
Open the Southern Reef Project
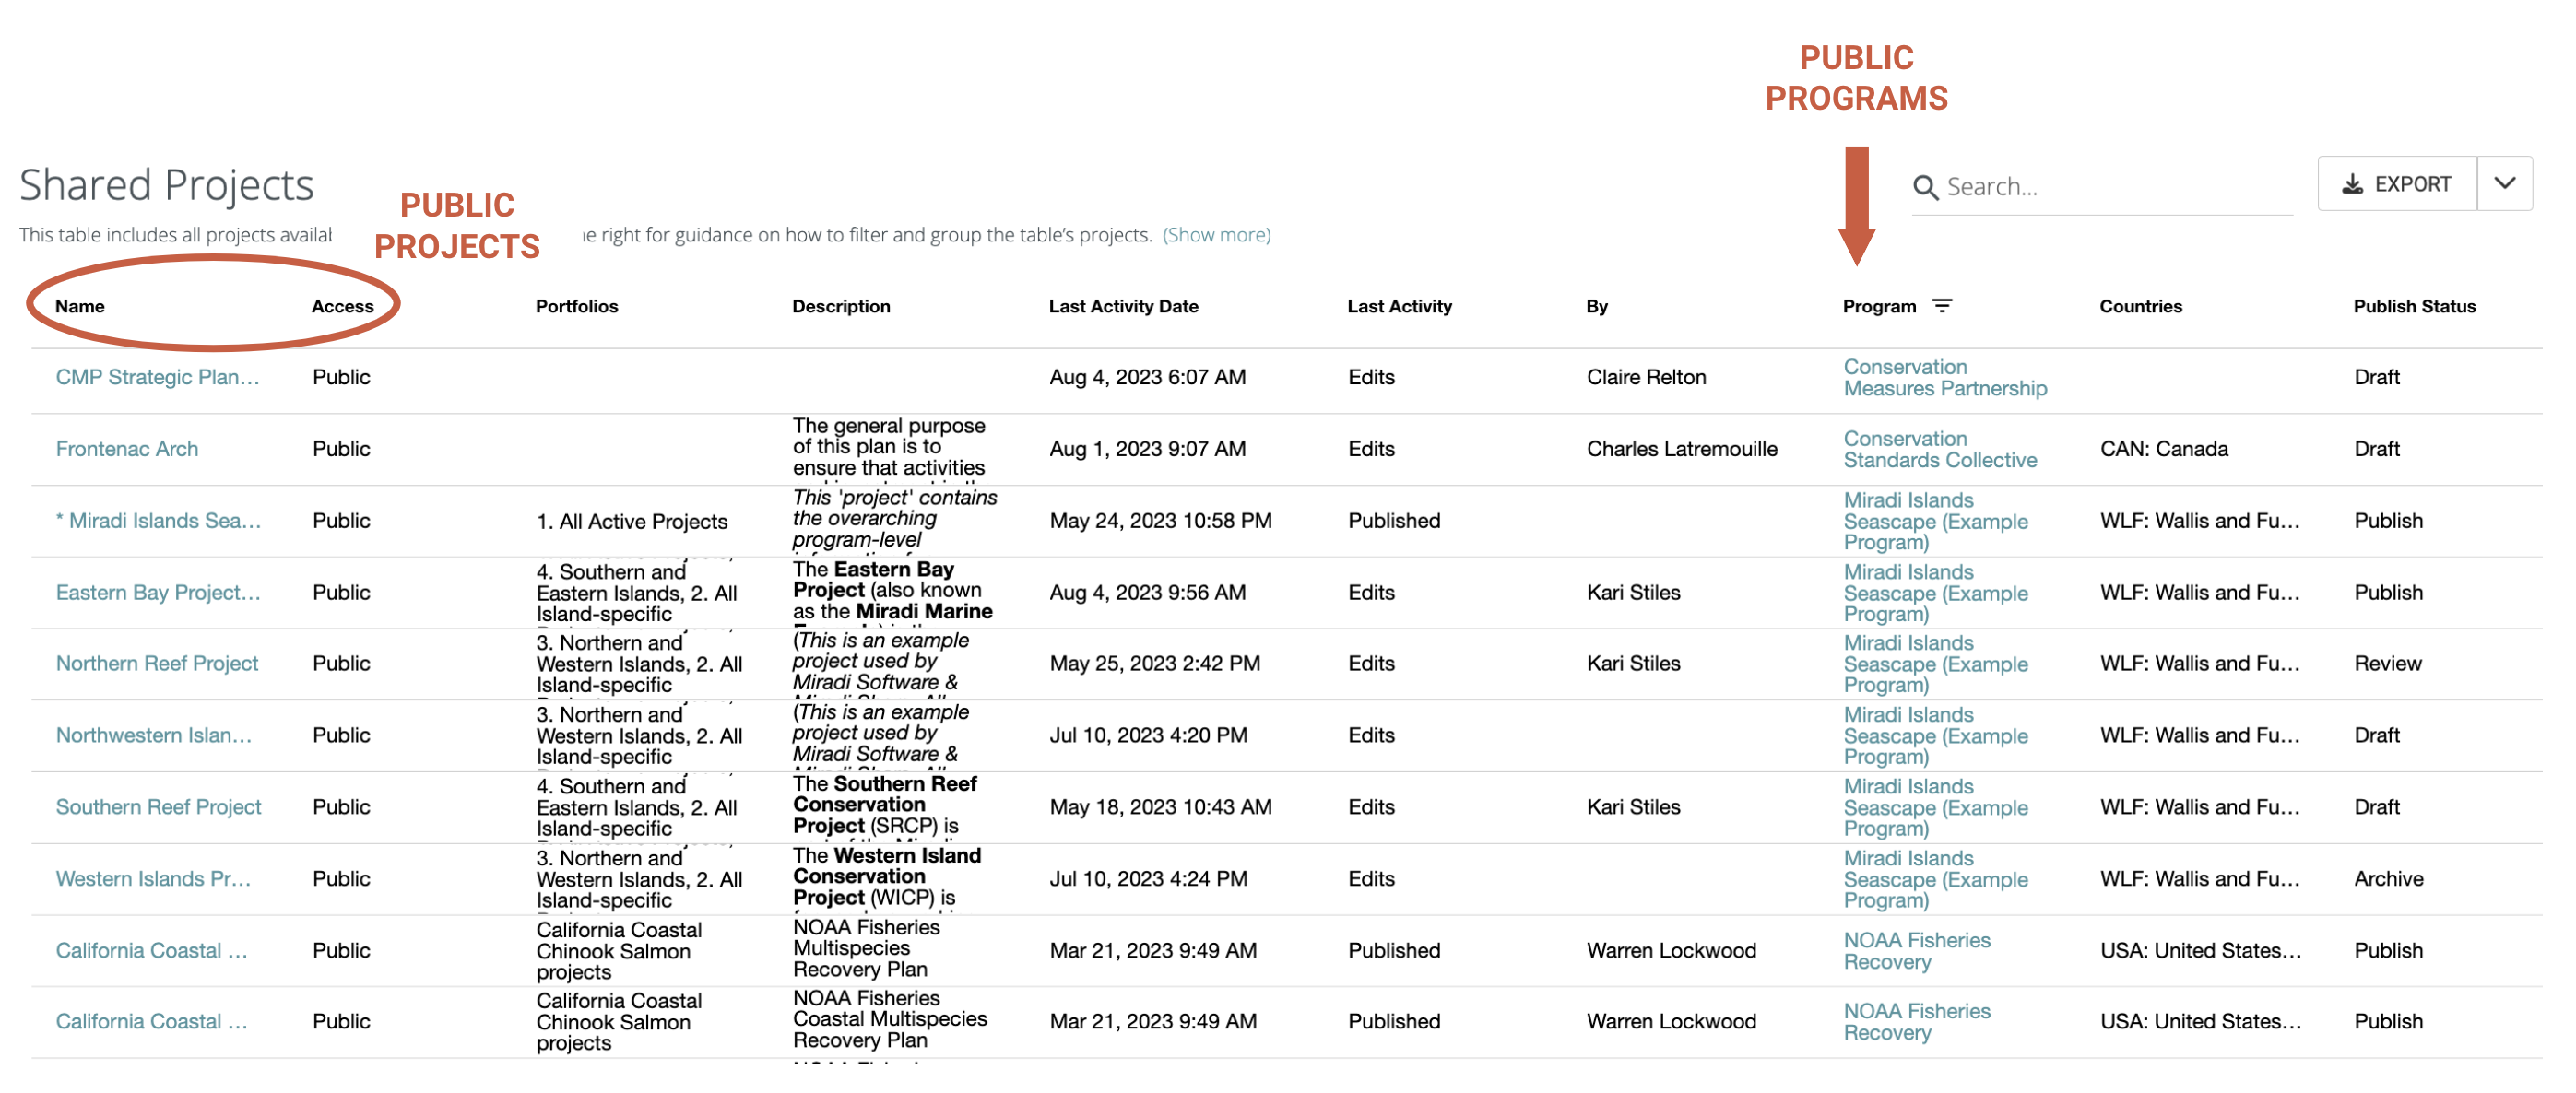coord(158,807)
